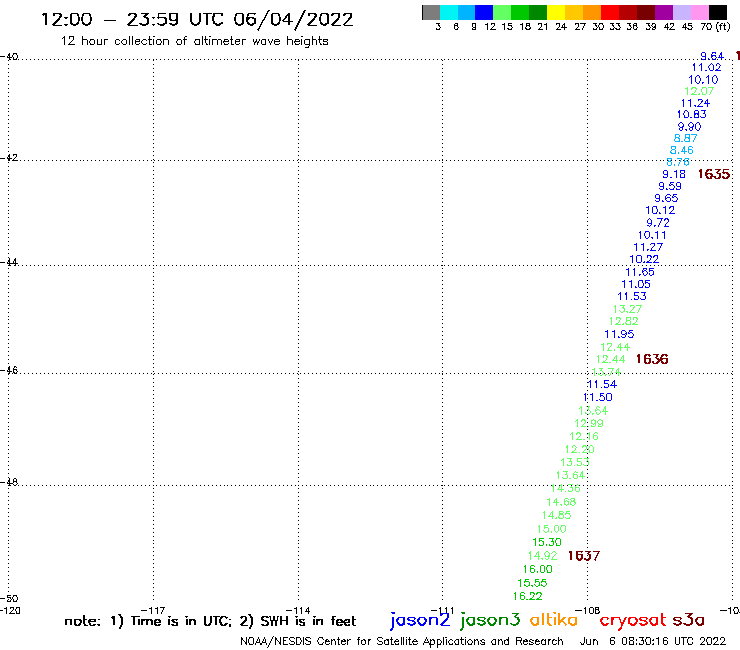The width and height of the screenshot is (740, 650).
Task: Click the wave height value 12.20
Action: [580, 449]
